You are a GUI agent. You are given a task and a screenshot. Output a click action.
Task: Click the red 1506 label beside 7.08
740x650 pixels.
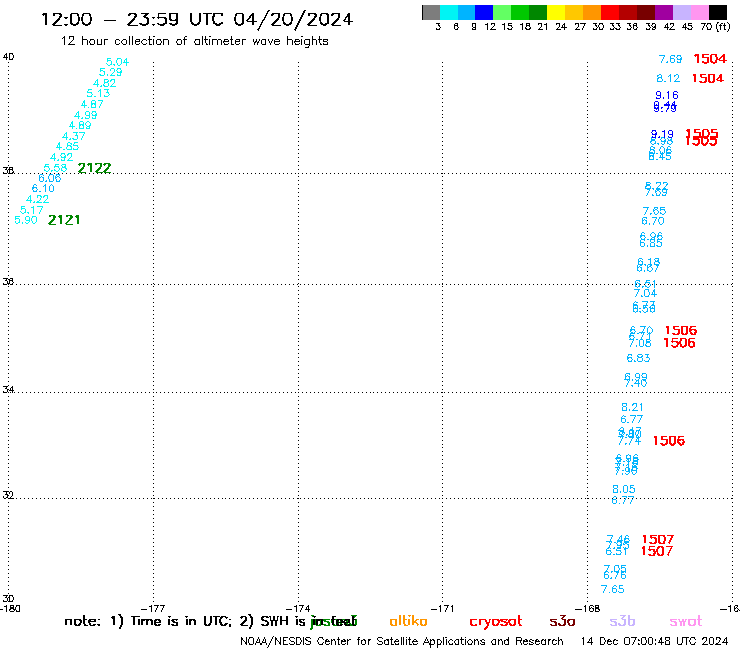click(x=679, y=343)
